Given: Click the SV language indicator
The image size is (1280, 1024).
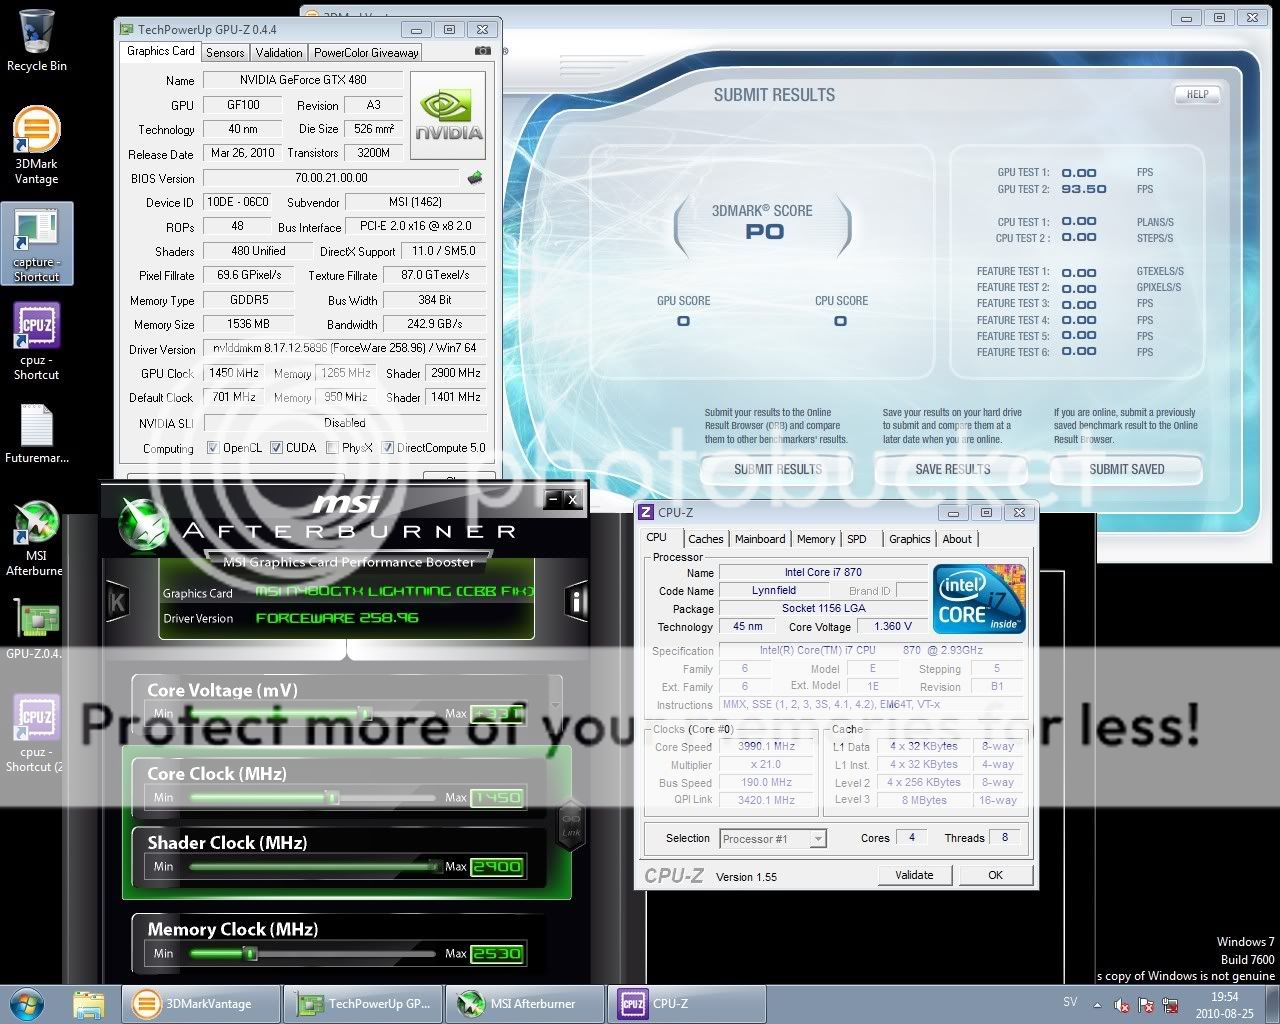Looking at the screenshot, I should pos(1070,1002).
